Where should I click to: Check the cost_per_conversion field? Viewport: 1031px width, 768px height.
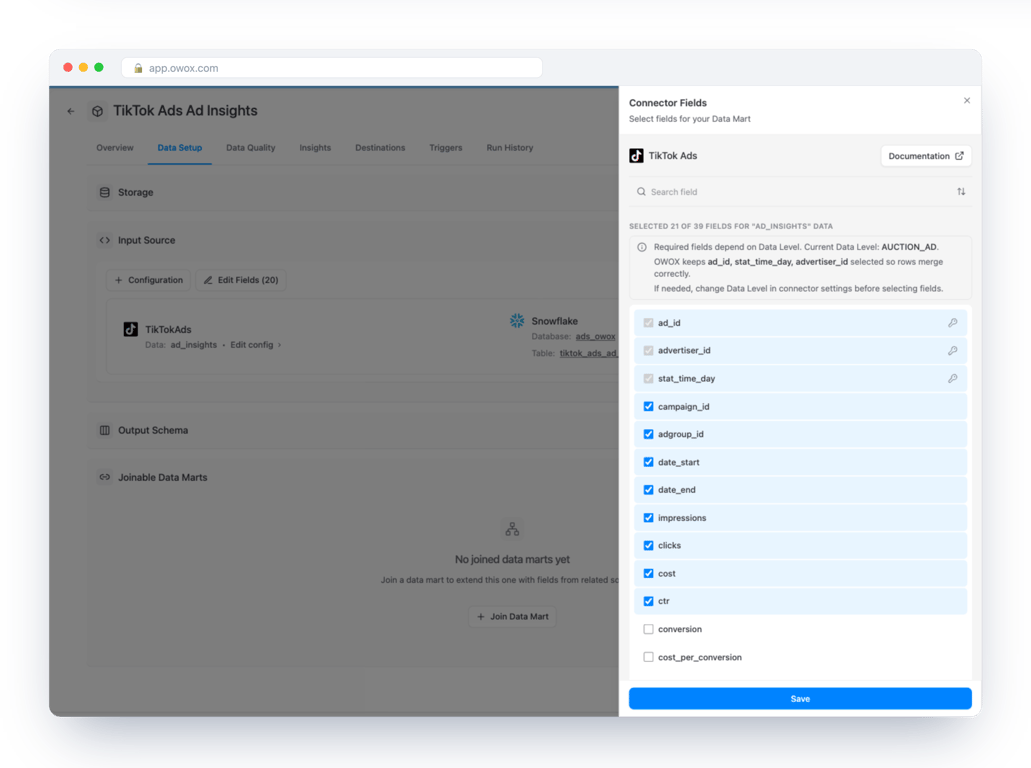pyautogui.click(x=648, y=657)
